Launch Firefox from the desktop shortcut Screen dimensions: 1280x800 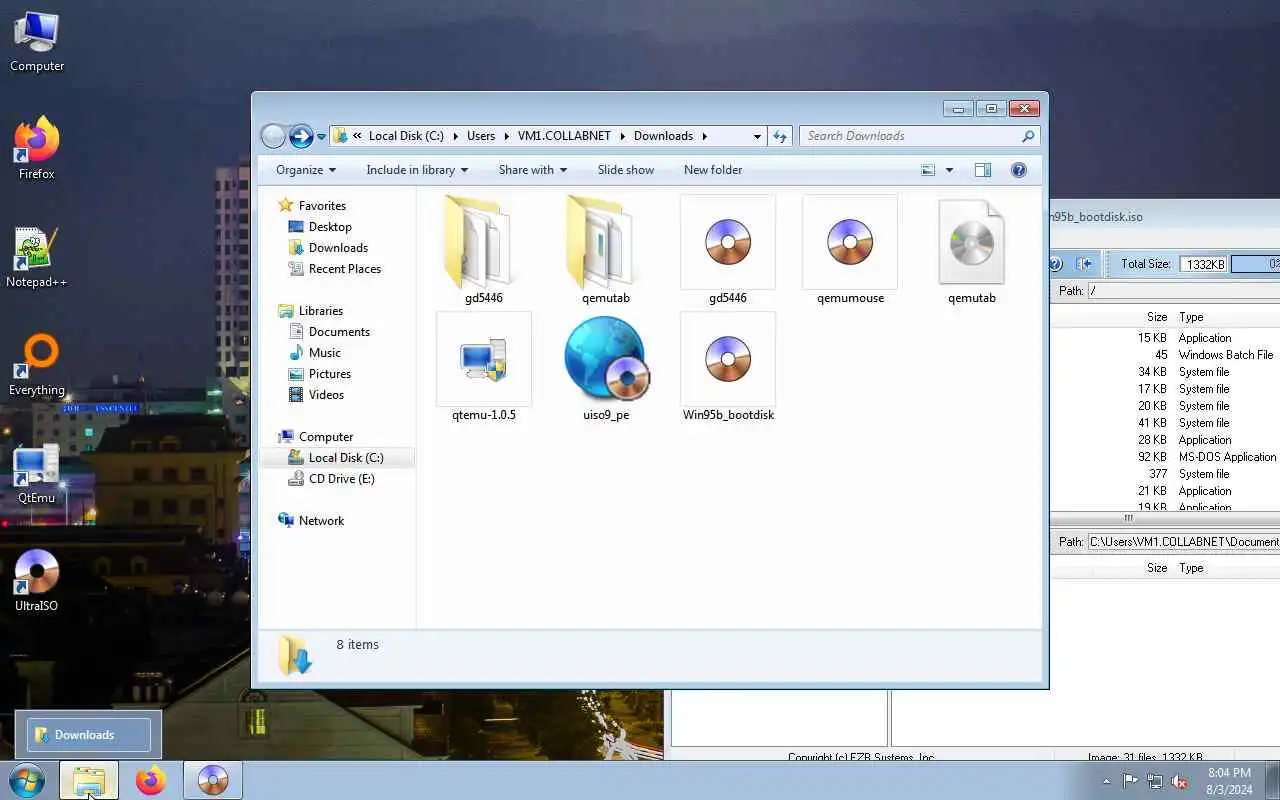tap(37, 149)
